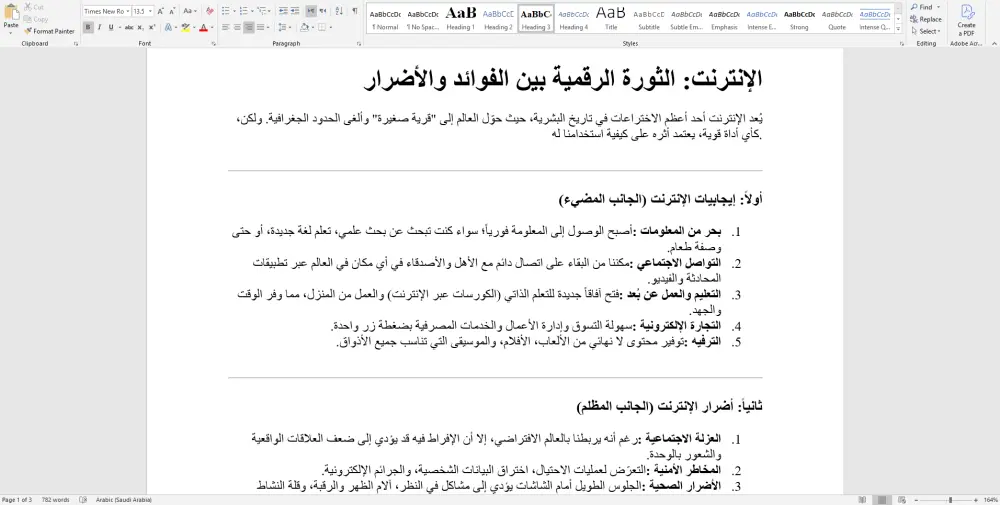Click the Text Effects icon
The width and height of the screenshot is (1000, 505).
(x=168, y=27)
